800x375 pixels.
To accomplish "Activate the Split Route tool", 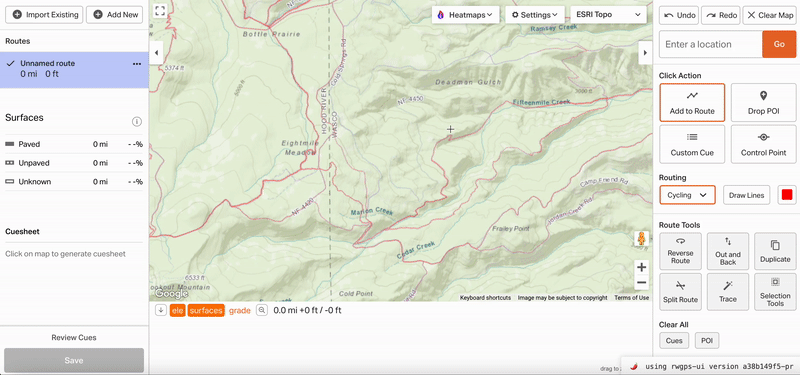I will coord(680,292).
